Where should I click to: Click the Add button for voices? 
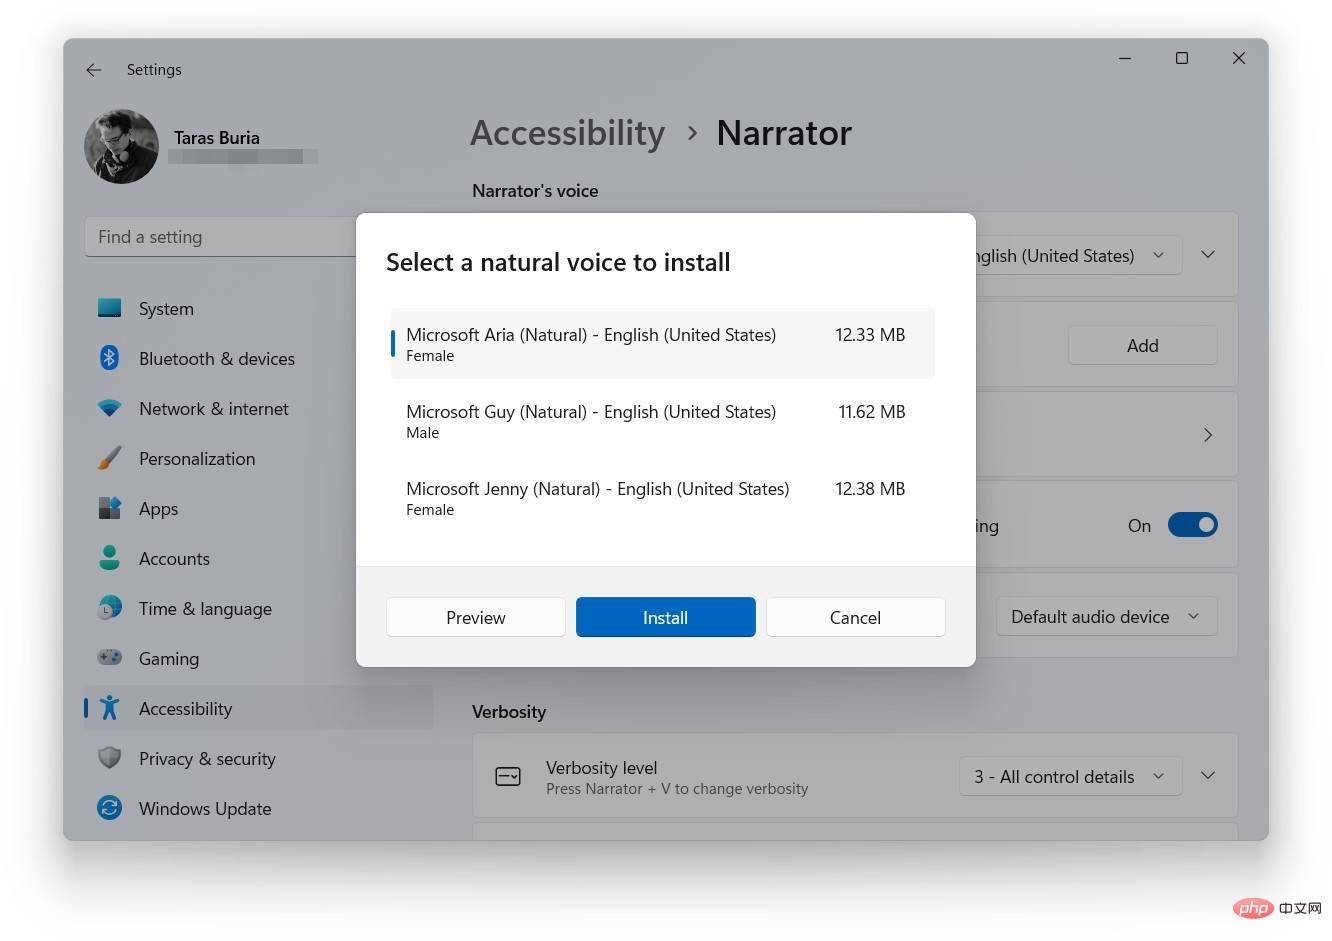[x=1143, y=345]
